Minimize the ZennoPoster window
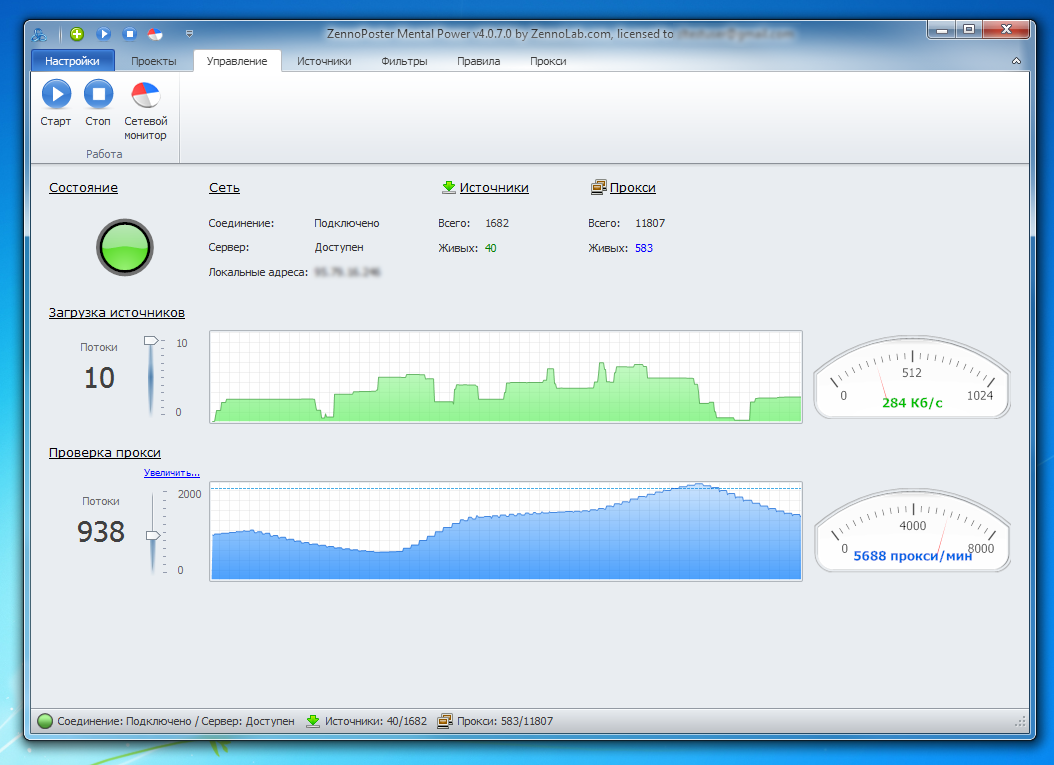Screen dimensions: 1054x765 942,30
